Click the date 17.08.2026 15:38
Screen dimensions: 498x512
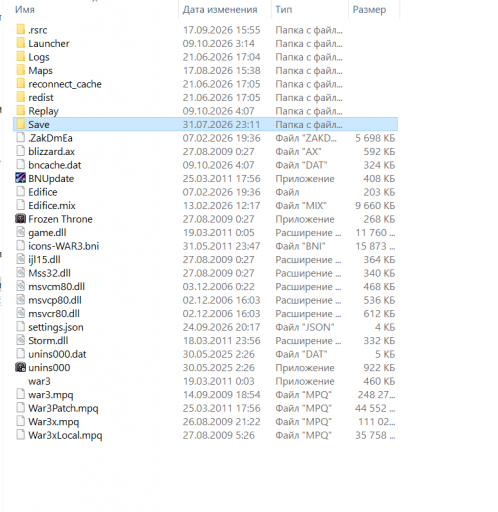point(221,70)
